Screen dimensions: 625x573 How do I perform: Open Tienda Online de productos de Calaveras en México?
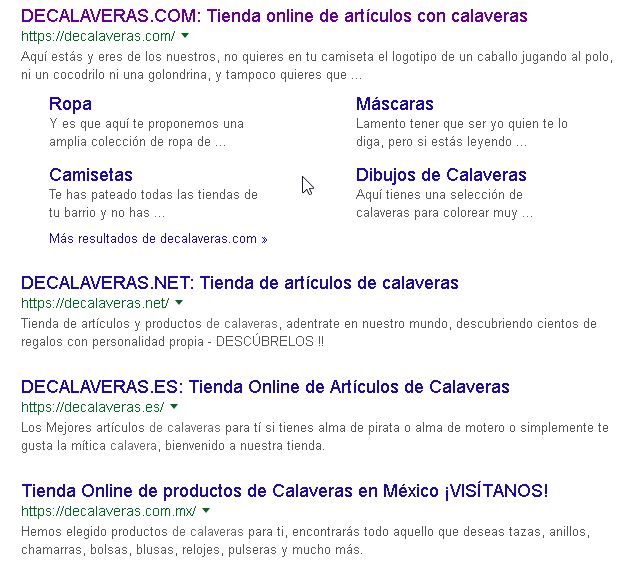[285, 491]
